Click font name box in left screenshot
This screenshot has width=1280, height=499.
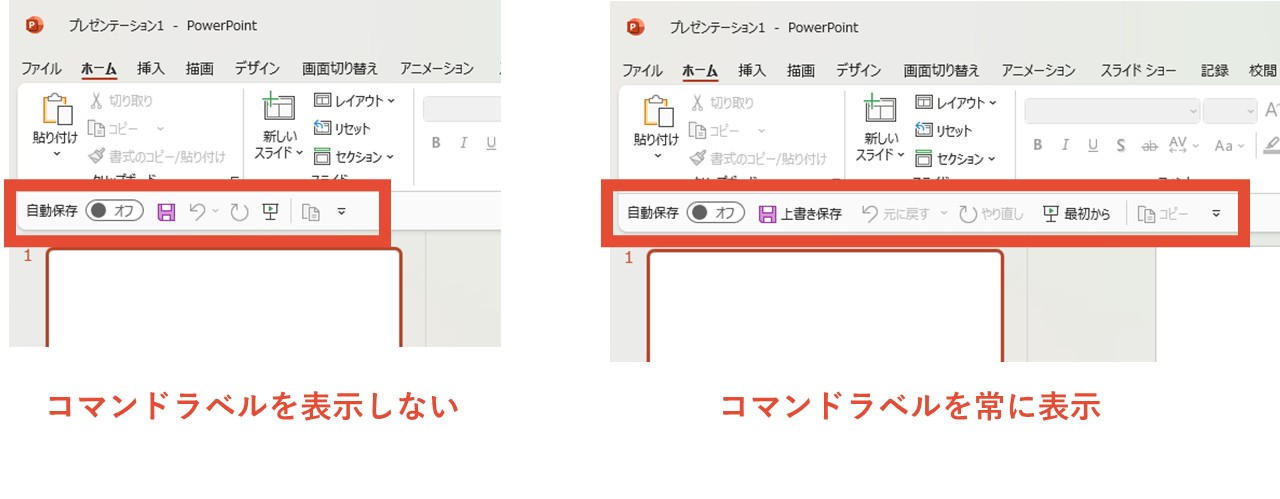[461, 109]
